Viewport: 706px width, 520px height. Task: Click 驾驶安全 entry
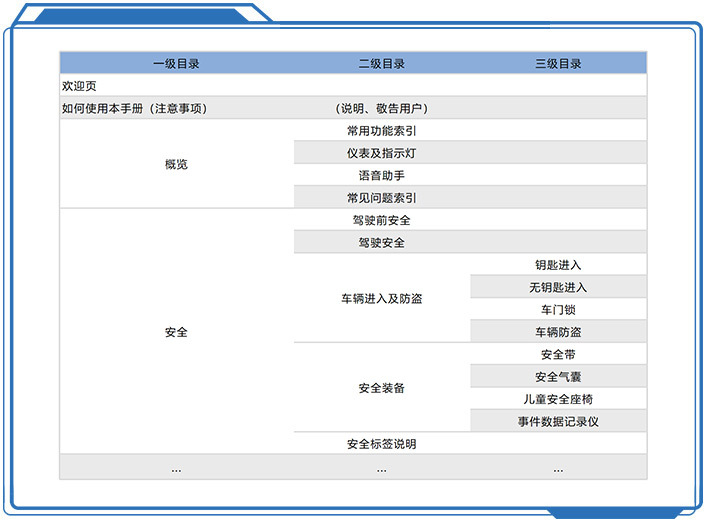click(381, 243)
